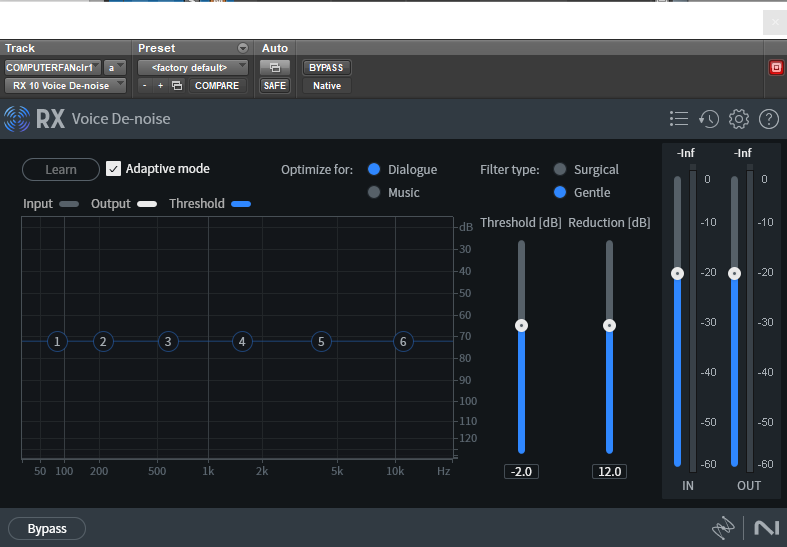Viewport: 787px width, 547px height.
Task: Click the Threshold legend label
Action: 197,204
